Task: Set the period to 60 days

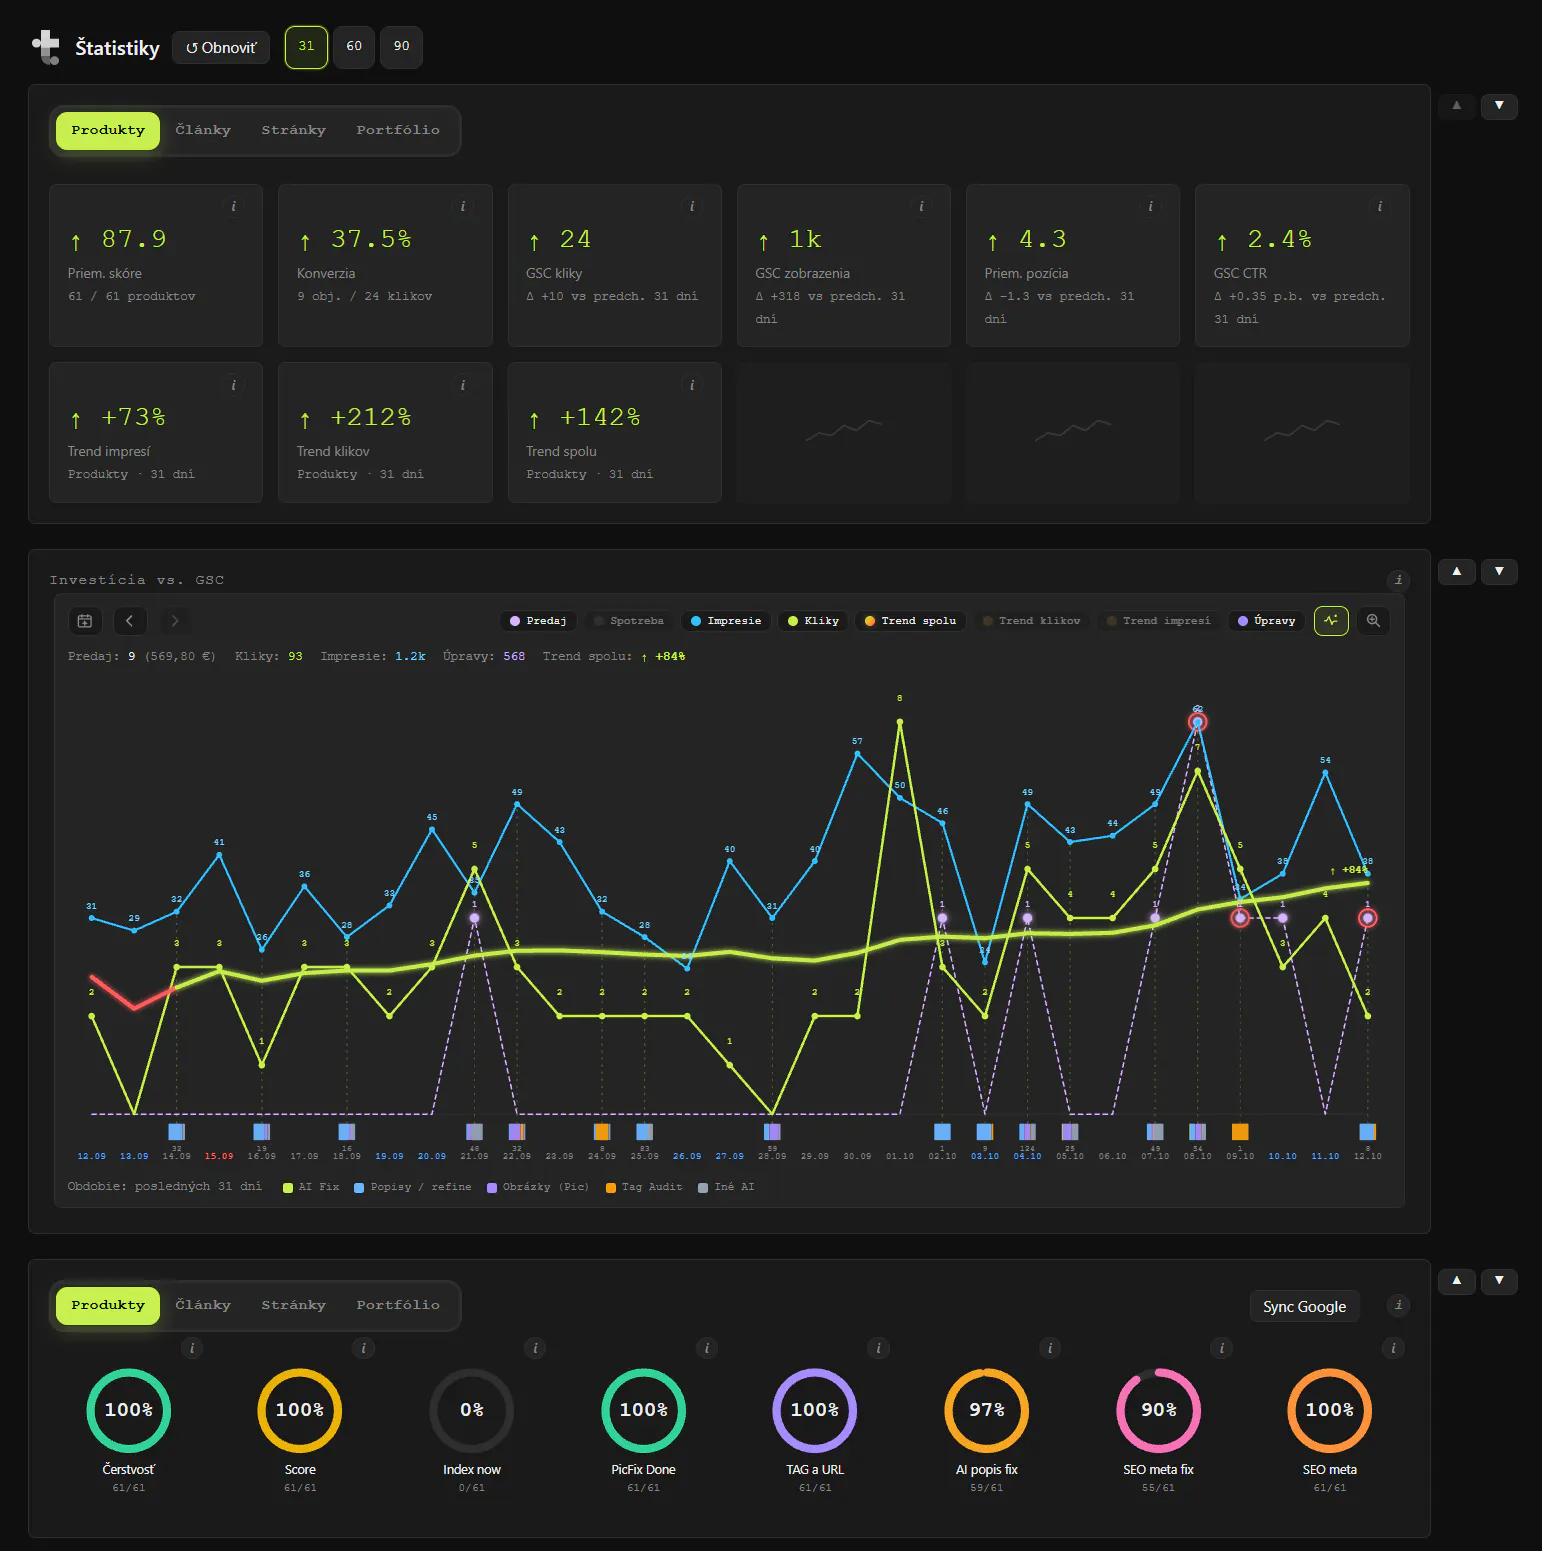Action: 354,47
